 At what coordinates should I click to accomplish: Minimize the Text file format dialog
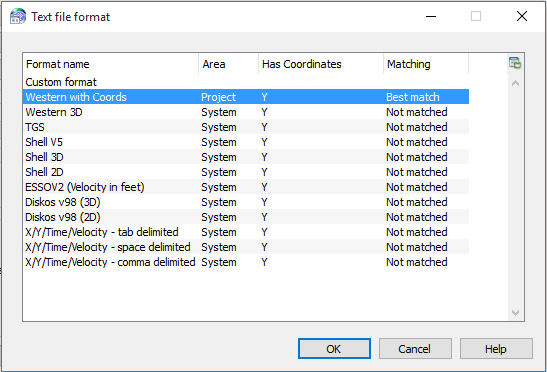pyautogui.click(x=431, y=16)
